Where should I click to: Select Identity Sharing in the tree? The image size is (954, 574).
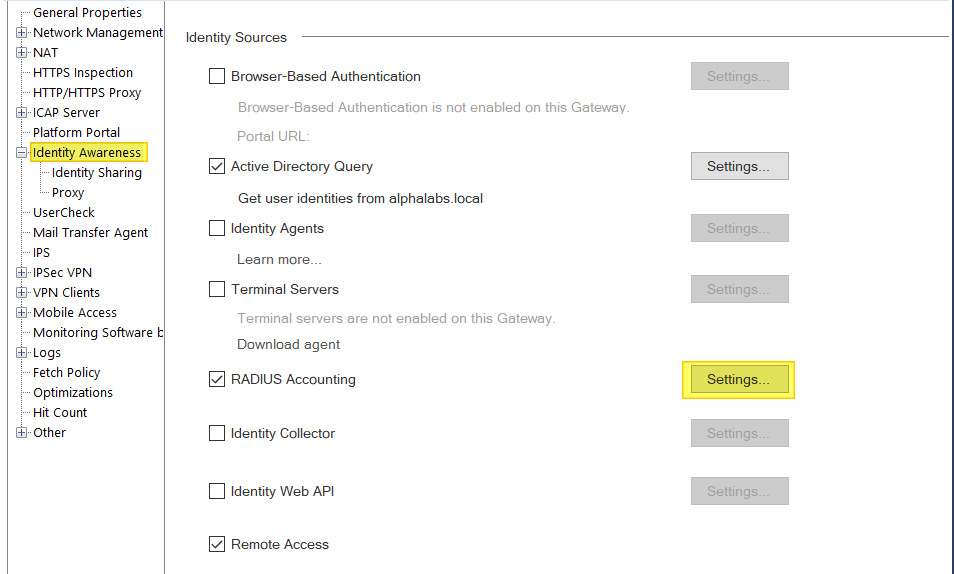pos(96,173)
